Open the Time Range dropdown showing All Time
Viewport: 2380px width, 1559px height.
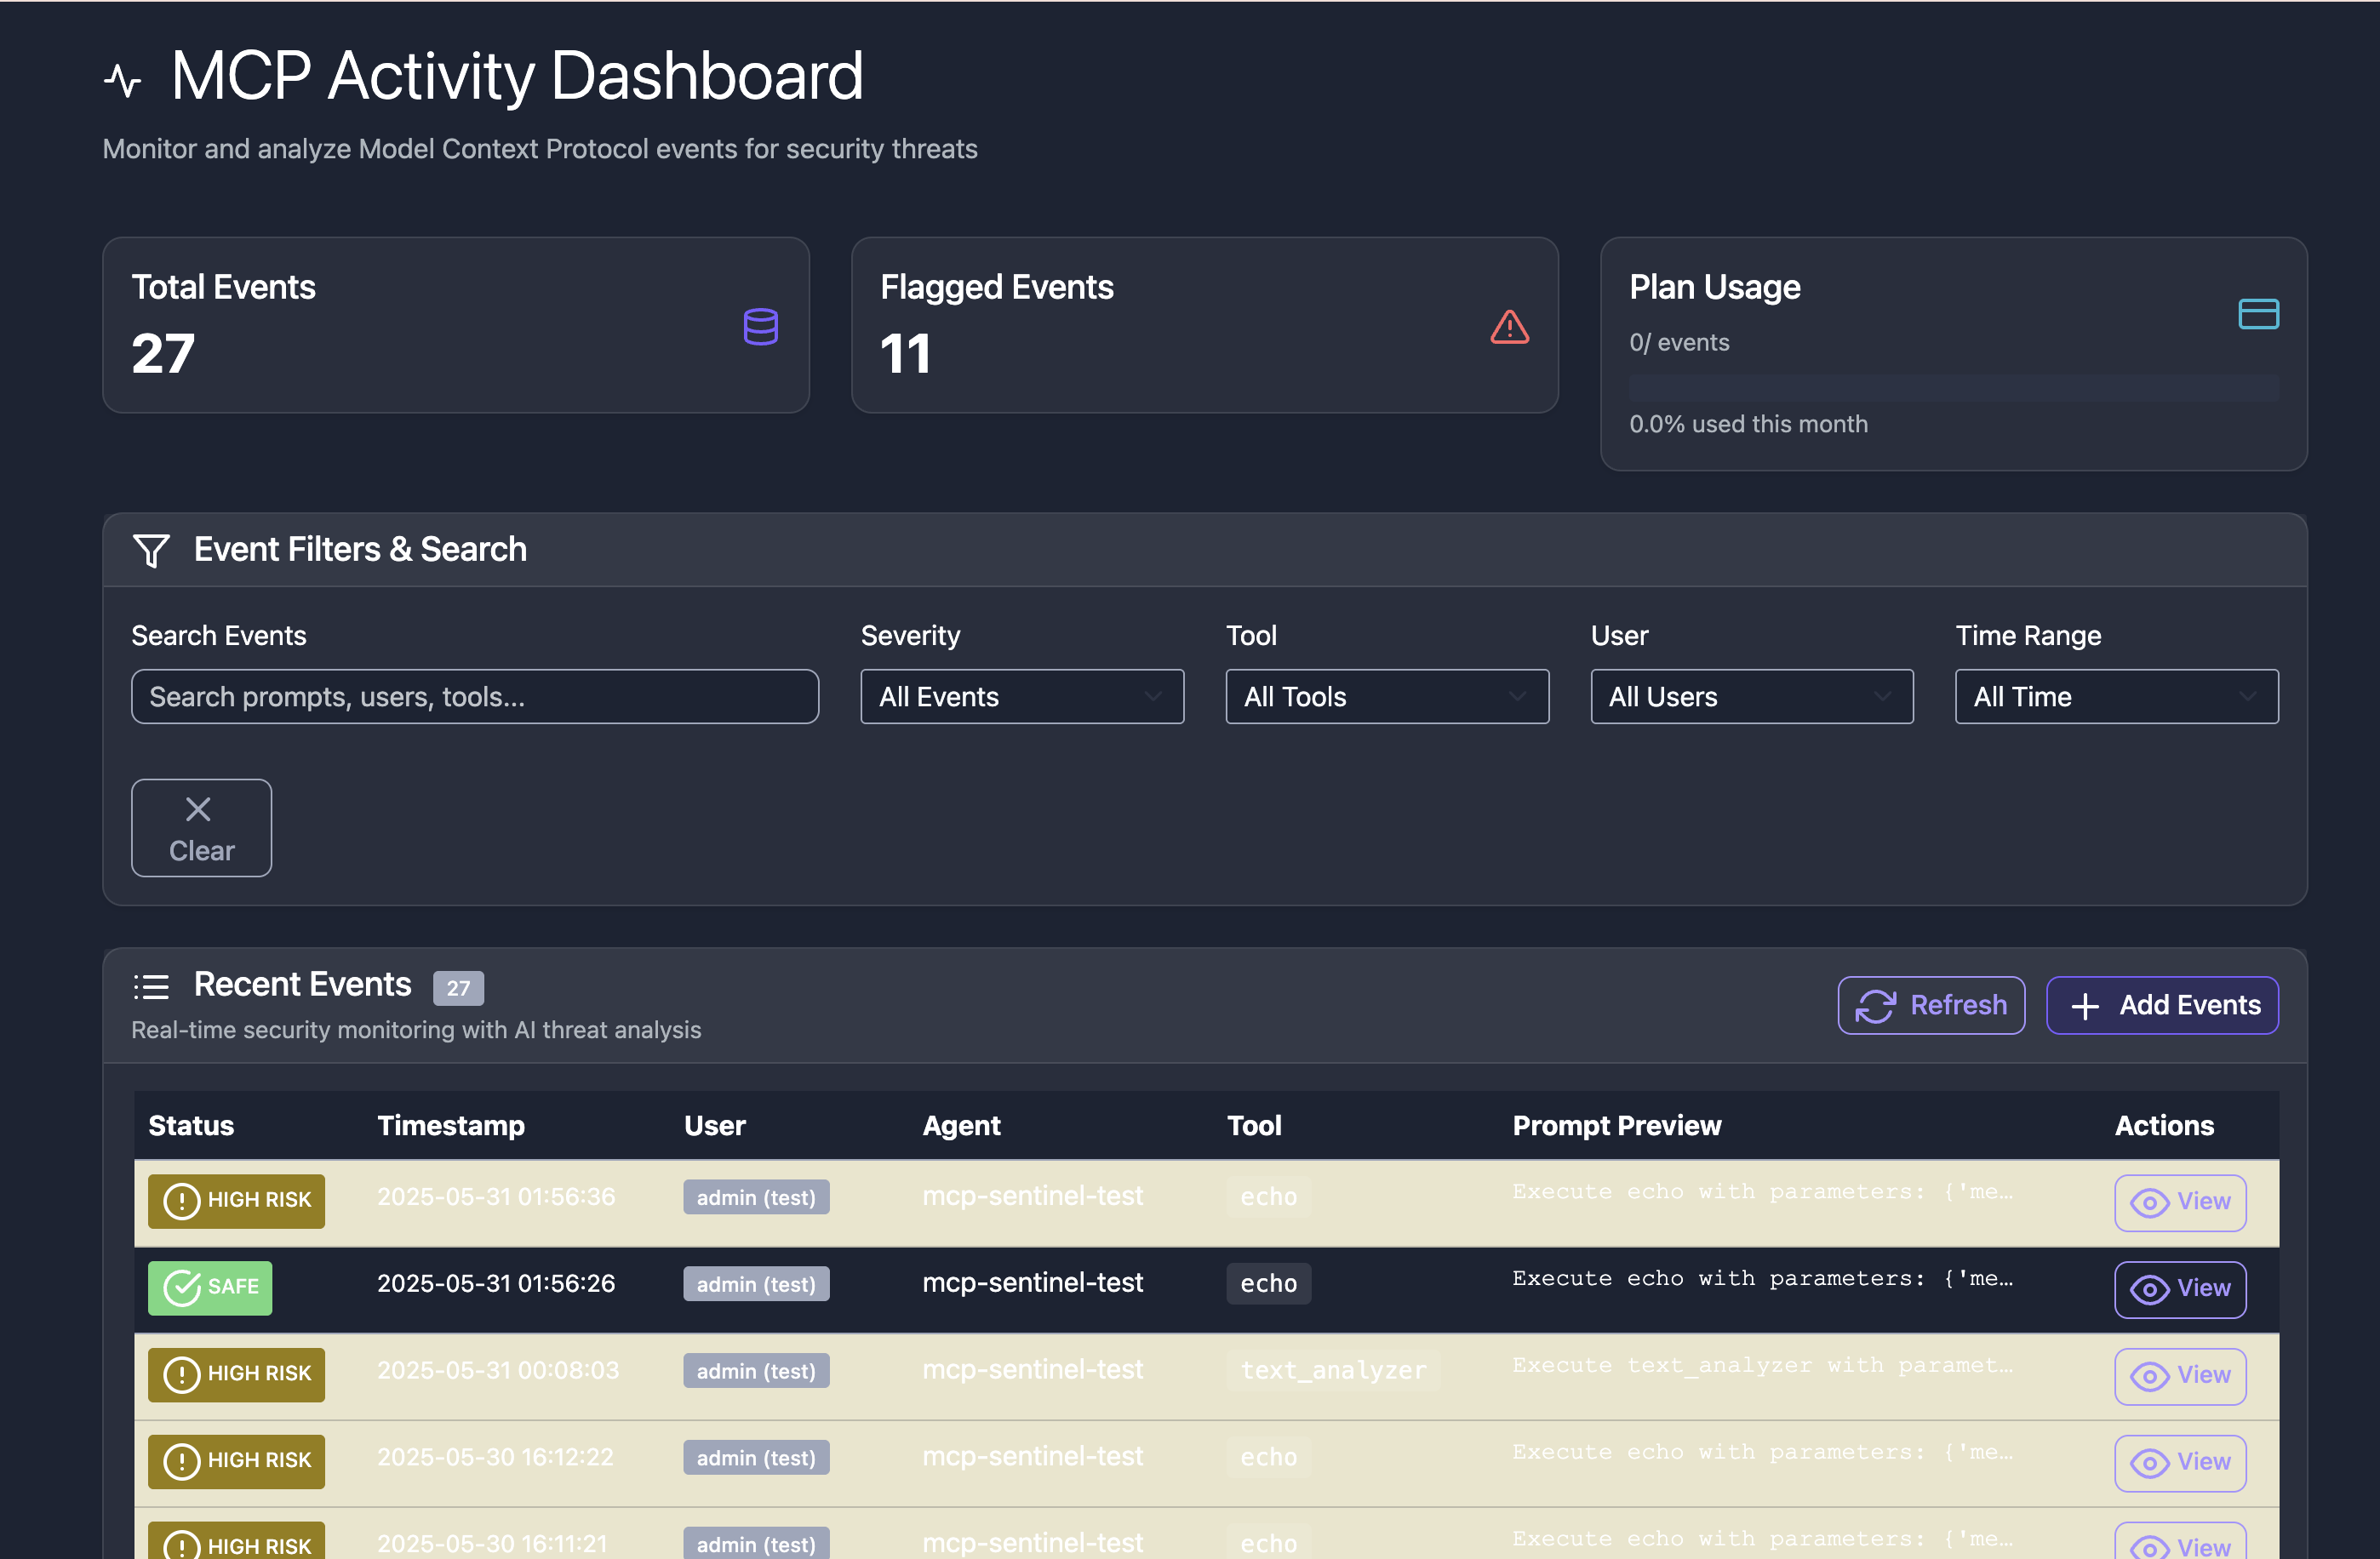tap(2117, 697)
